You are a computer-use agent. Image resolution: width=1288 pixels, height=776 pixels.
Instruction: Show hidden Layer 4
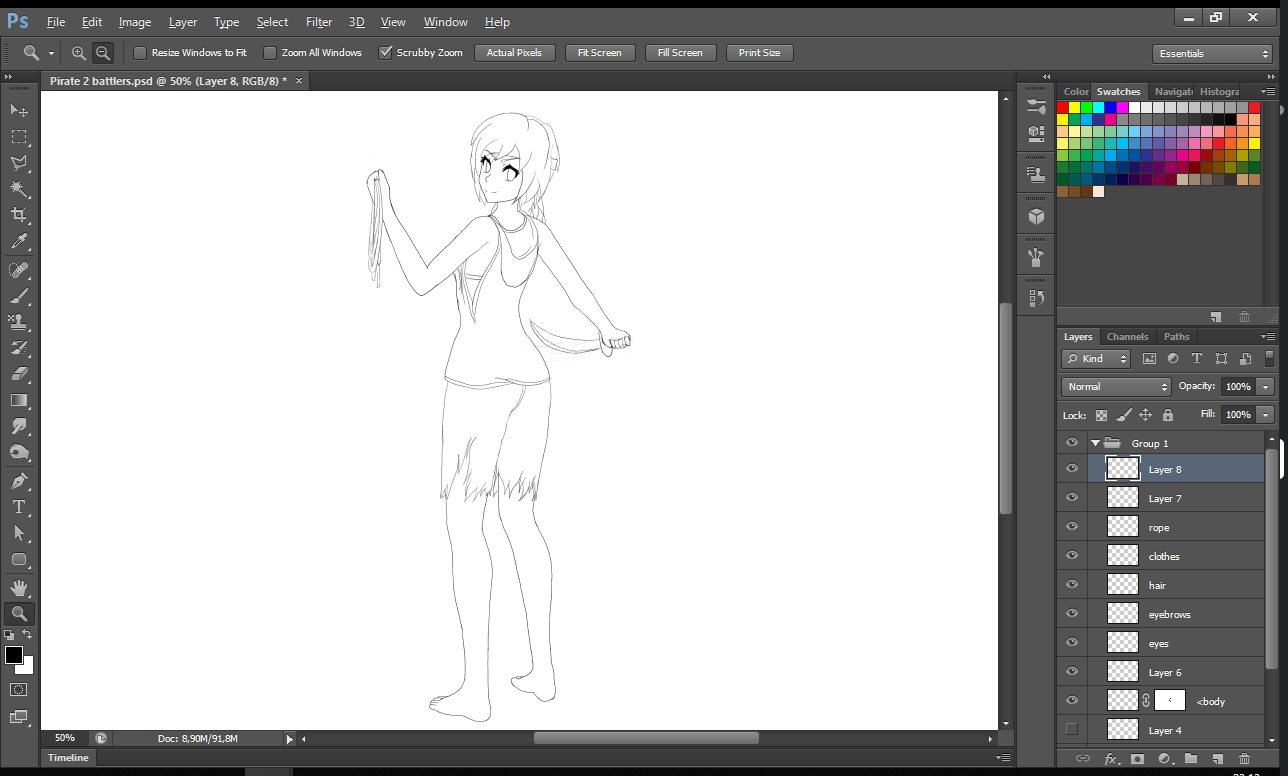(x=1072, y=729)
